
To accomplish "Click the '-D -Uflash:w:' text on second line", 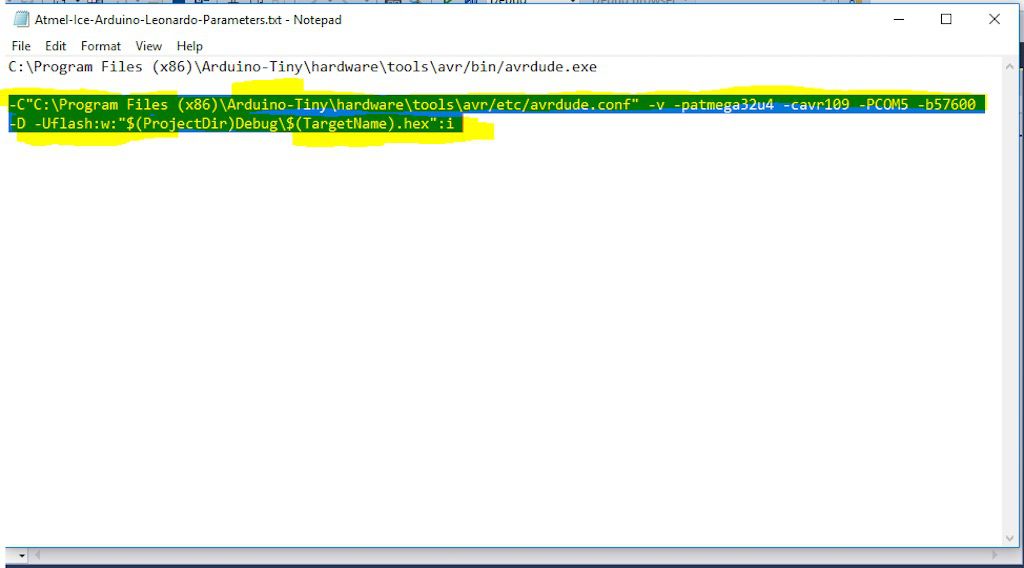I will 63,123.
